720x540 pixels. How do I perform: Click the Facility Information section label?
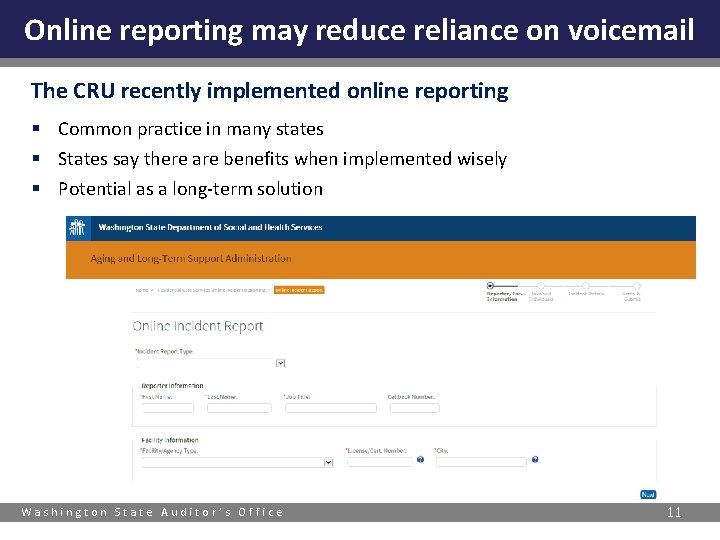pyautogui.click(x=170, y=440)
